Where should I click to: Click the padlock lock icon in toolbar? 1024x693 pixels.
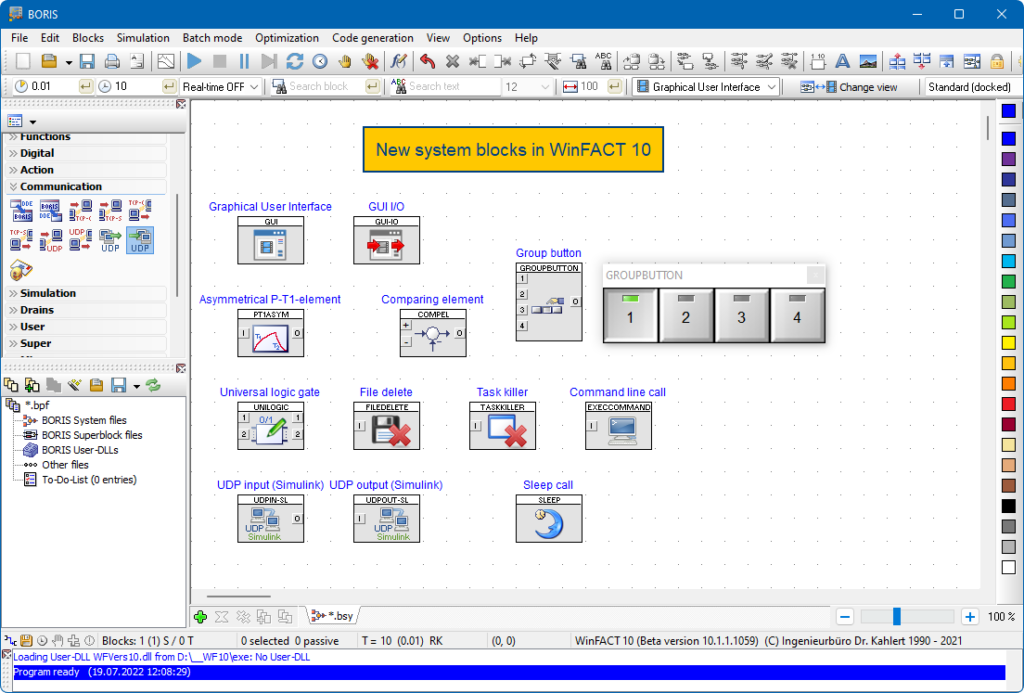997,61
